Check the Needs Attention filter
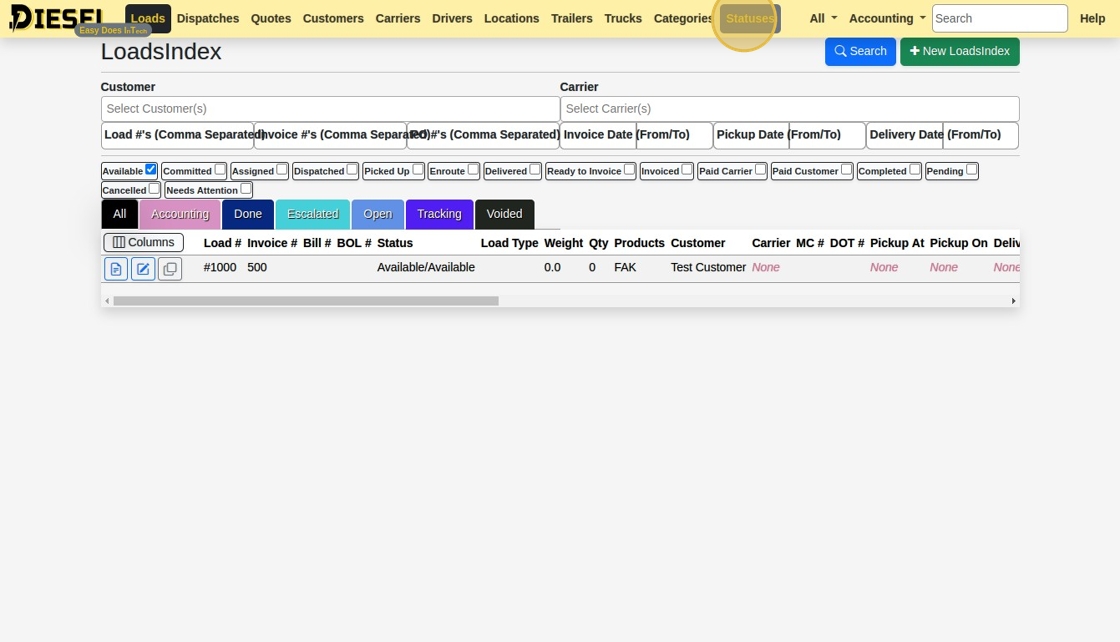Viewport: 1120px width, 642px height. 246,189
